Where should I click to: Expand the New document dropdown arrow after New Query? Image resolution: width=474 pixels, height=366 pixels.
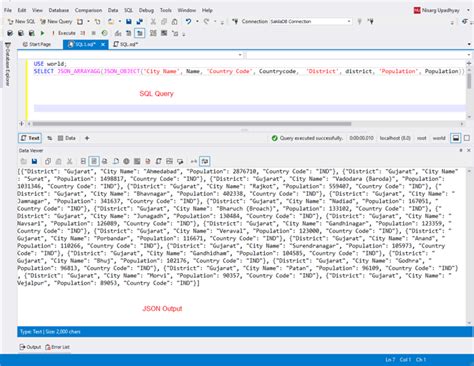point(88,22)
